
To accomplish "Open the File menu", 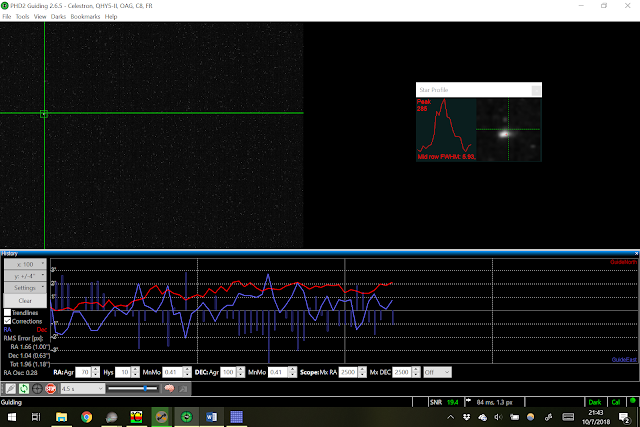I will click(7, 17).
